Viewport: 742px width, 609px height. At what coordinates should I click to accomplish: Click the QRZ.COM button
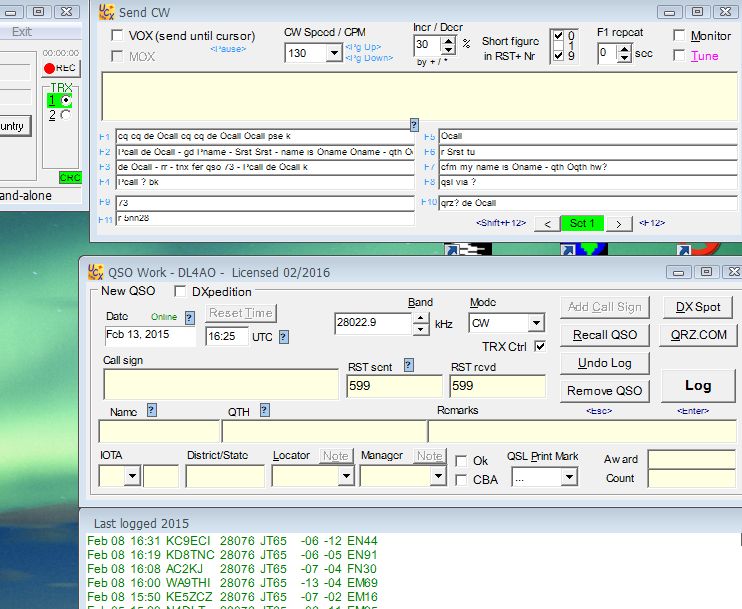(x=699, y=335)
